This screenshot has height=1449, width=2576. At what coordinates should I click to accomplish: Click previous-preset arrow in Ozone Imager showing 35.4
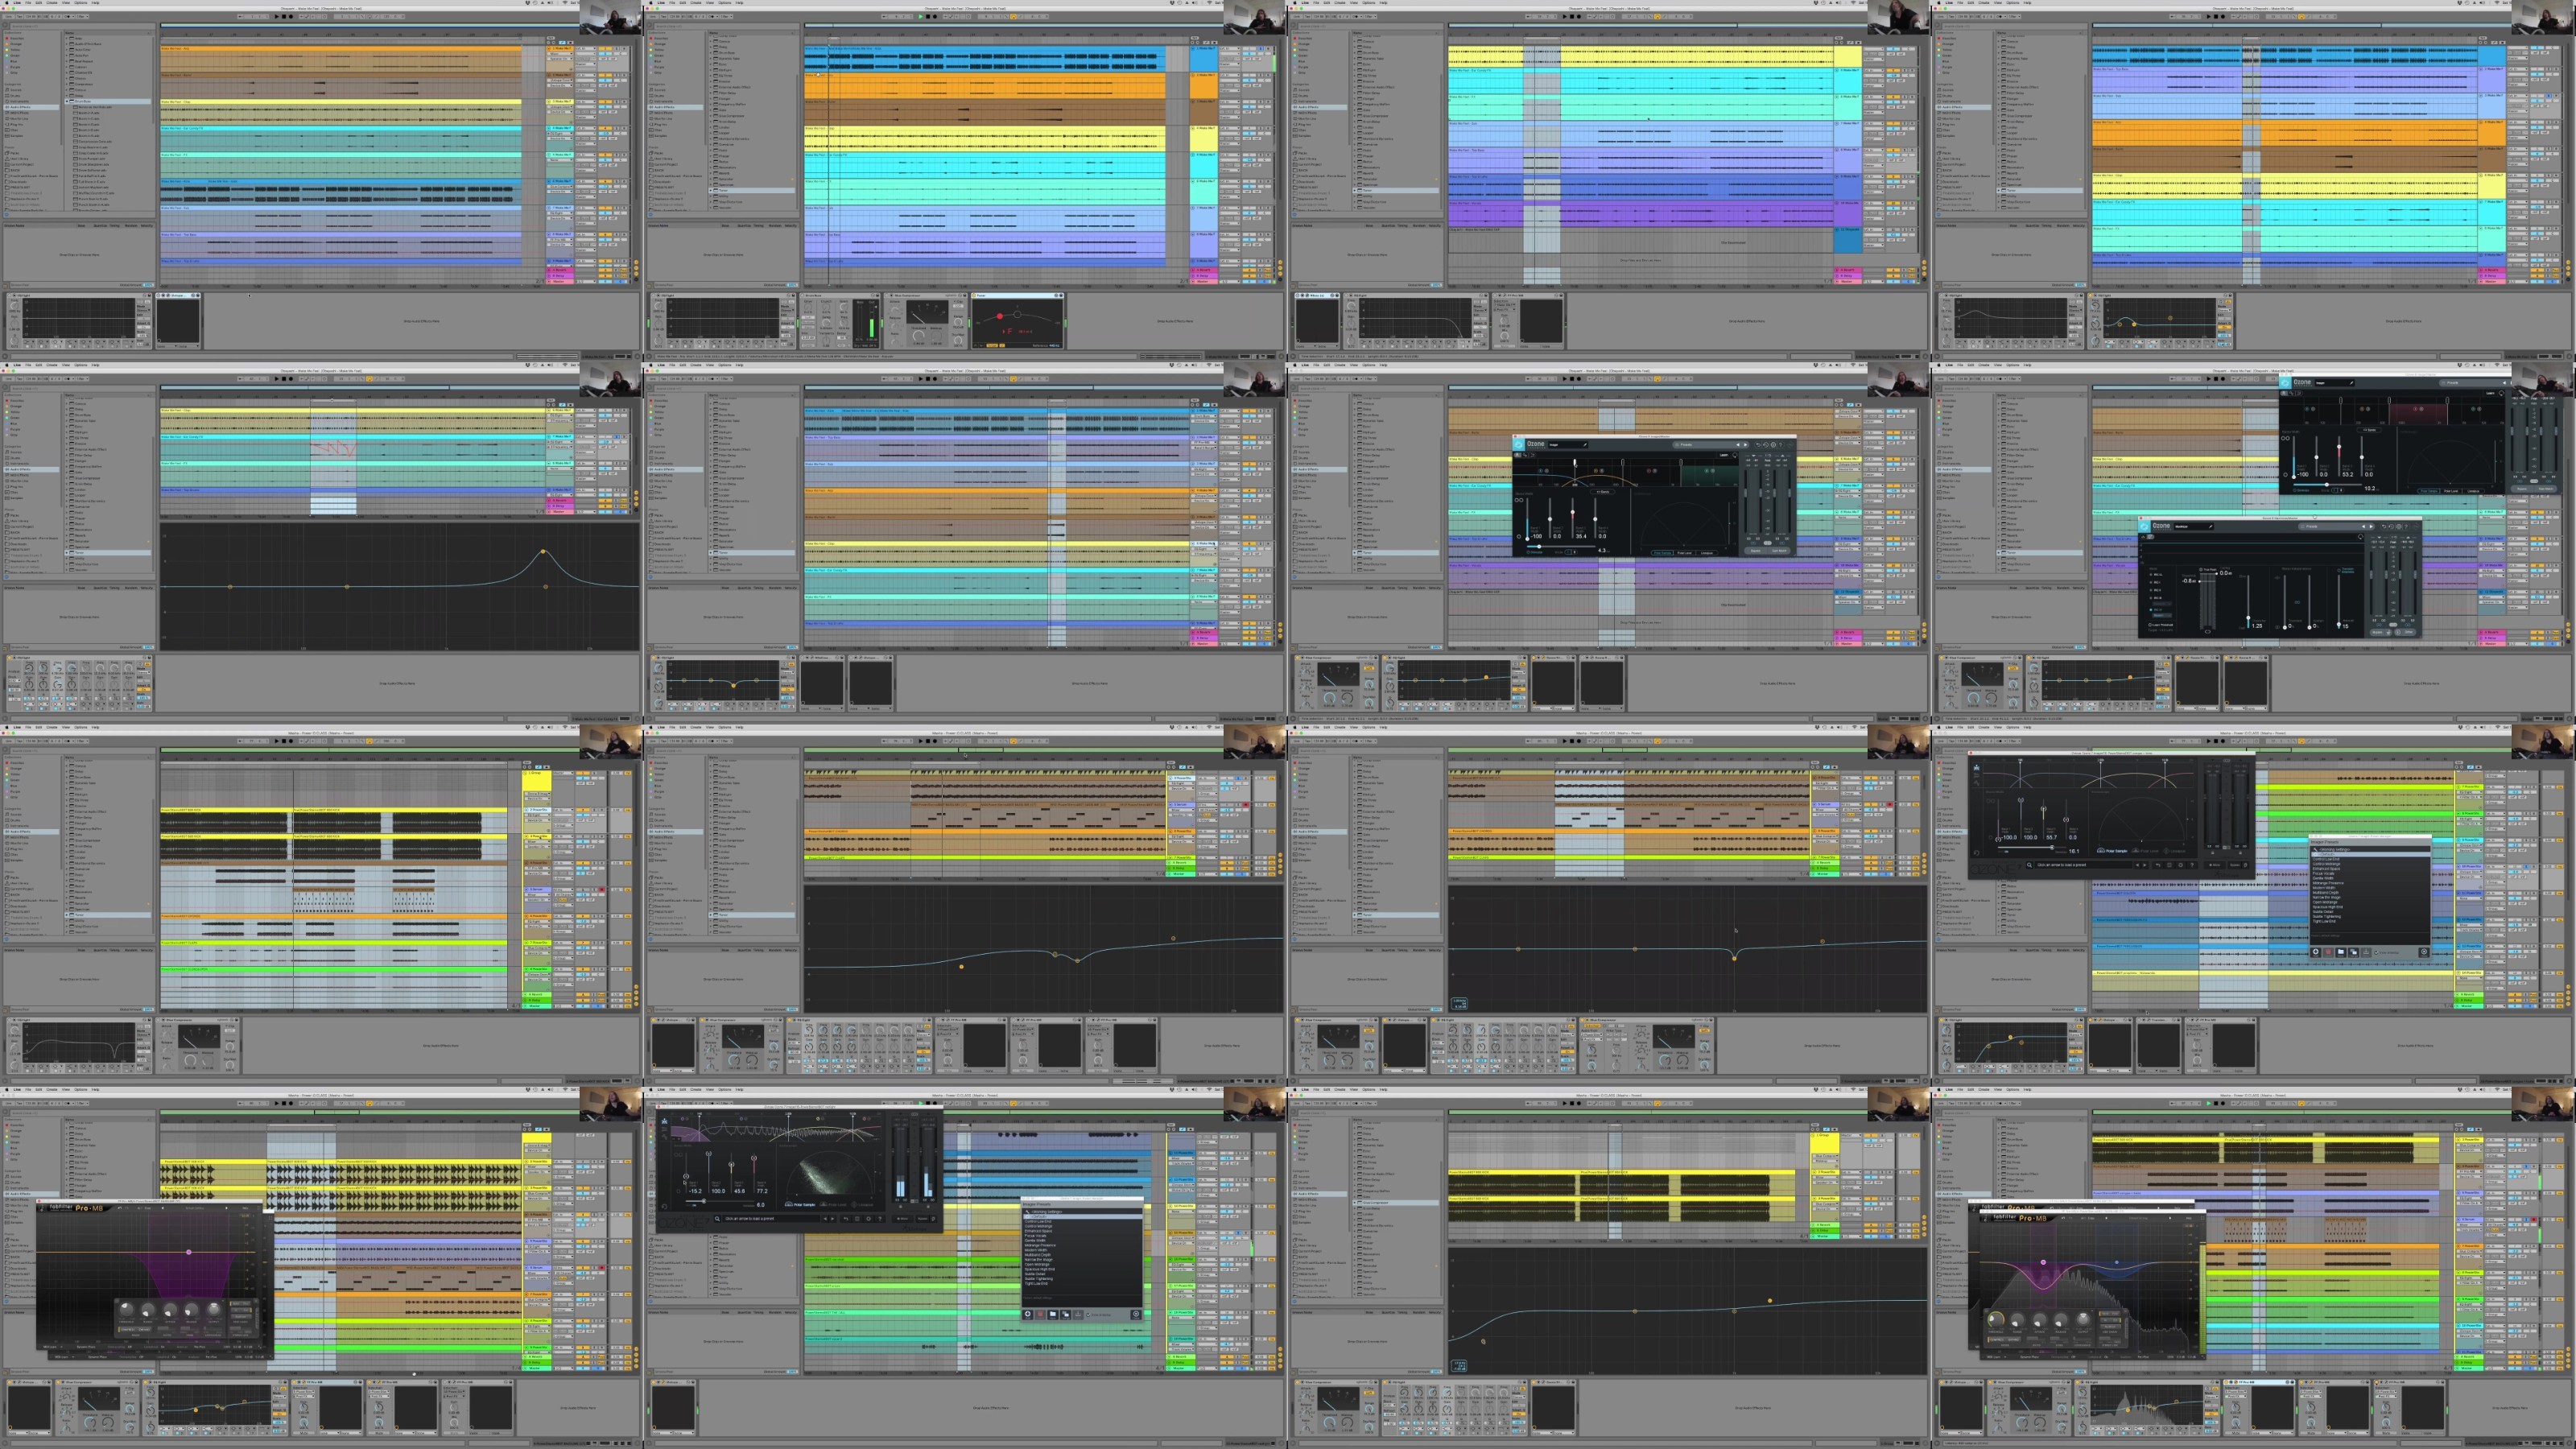1738,445
